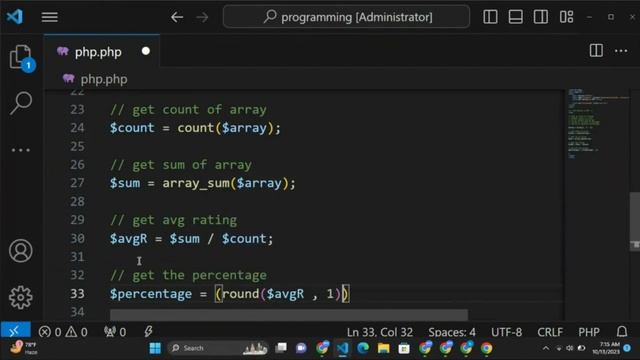Click the '// get avg rating' comment

(173, 220)
